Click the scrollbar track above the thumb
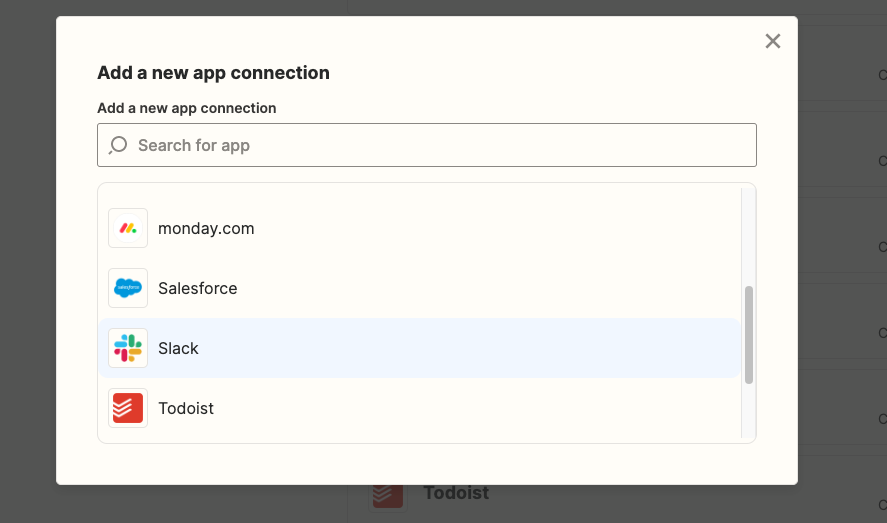This screenshot has width=887, height=523. (x=749, y=235)
